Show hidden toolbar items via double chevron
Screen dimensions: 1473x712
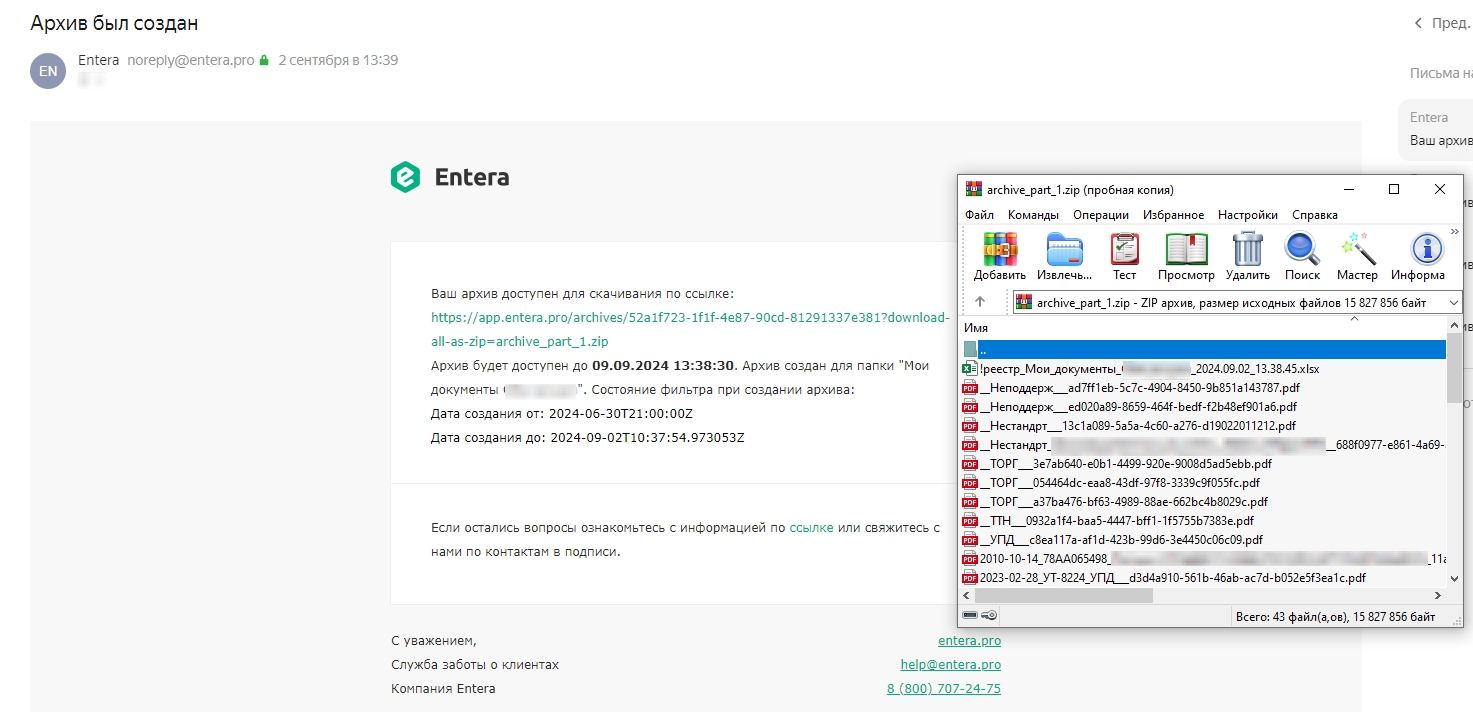pos(1455,231)
